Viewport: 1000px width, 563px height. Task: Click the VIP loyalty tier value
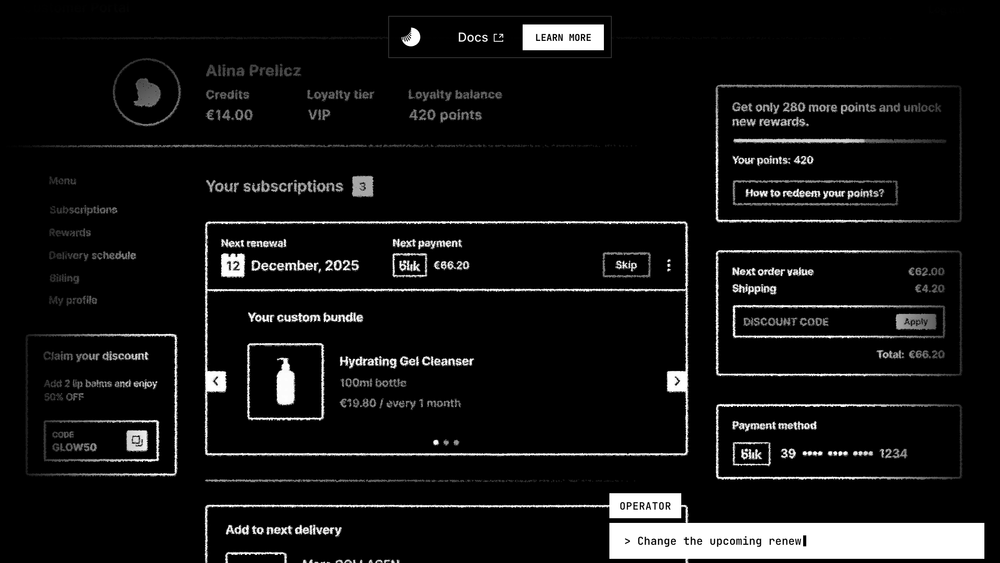point(319,115)
